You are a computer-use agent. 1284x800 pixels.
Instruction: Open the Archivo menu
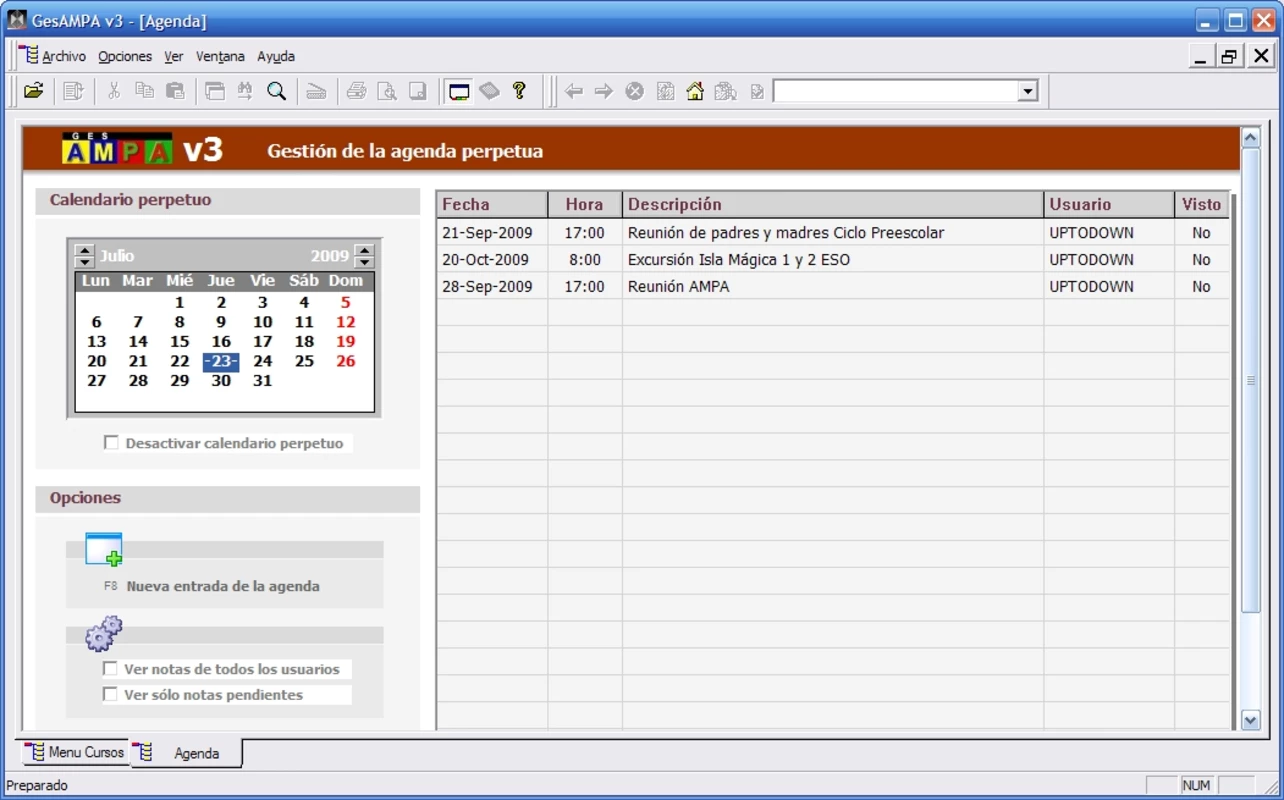[64, 56]
